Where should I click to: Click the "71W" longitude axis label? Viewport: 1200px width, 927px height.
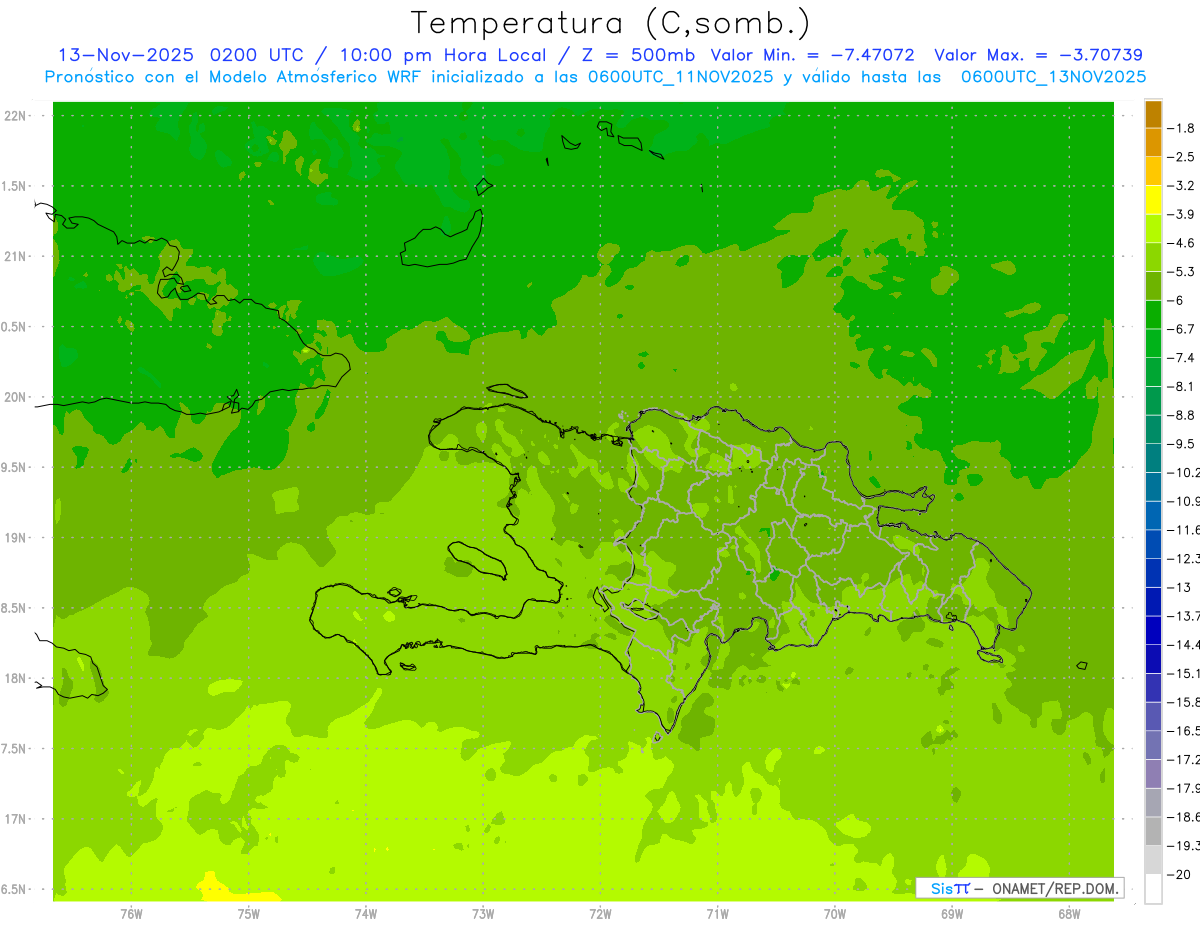[717, 914]
